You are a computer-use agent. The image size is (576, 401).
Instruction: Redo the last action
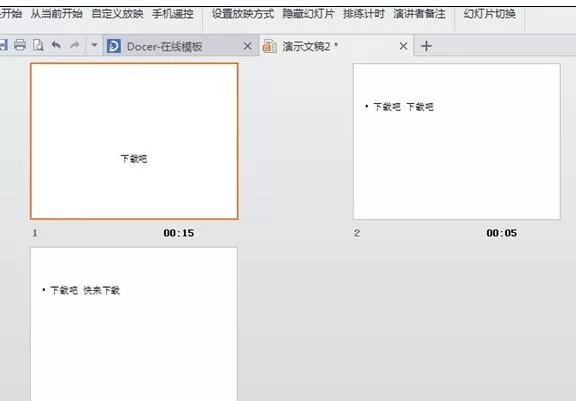point(75,45)
